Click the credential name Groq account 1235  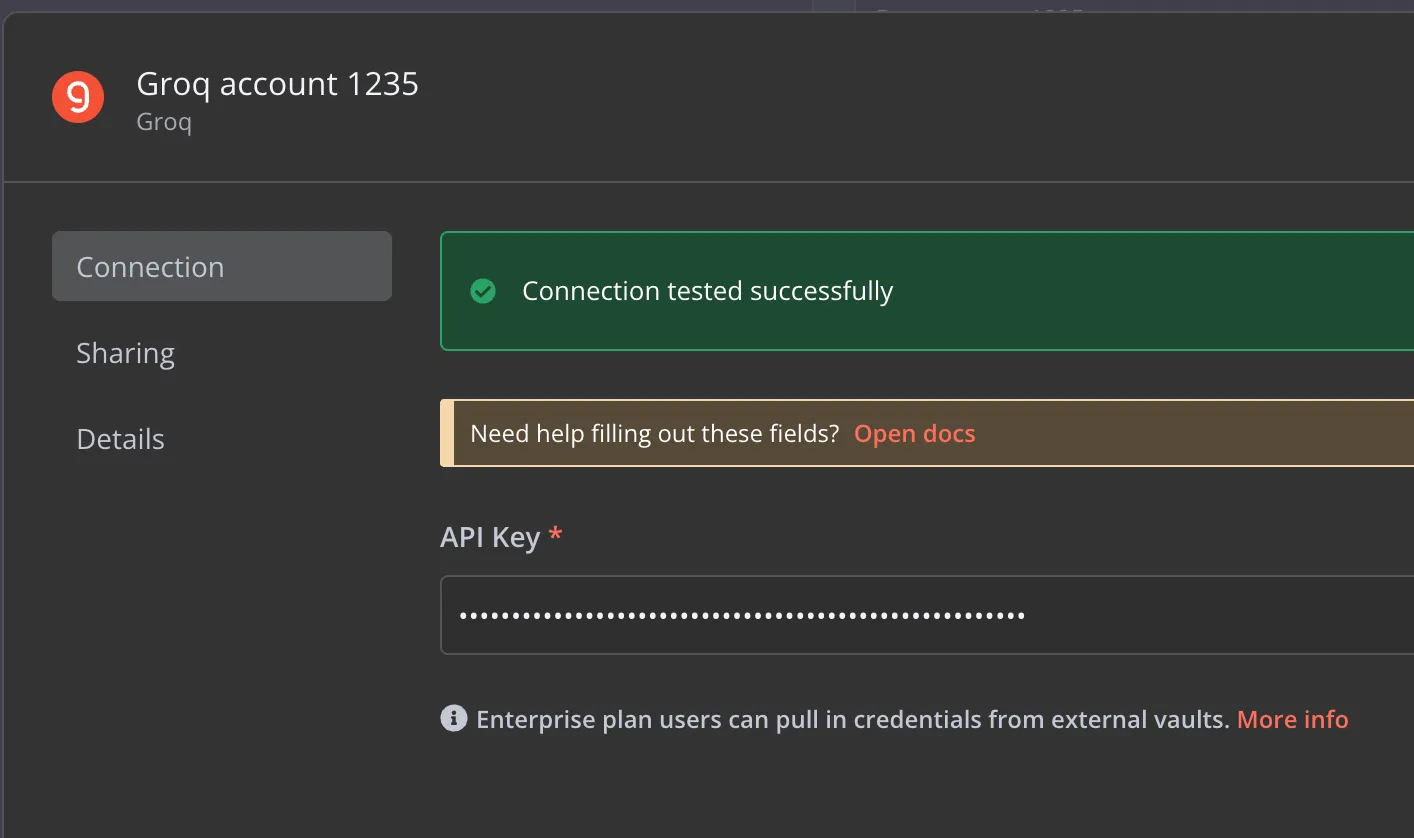pyautogui.click(x=277, y=84)
